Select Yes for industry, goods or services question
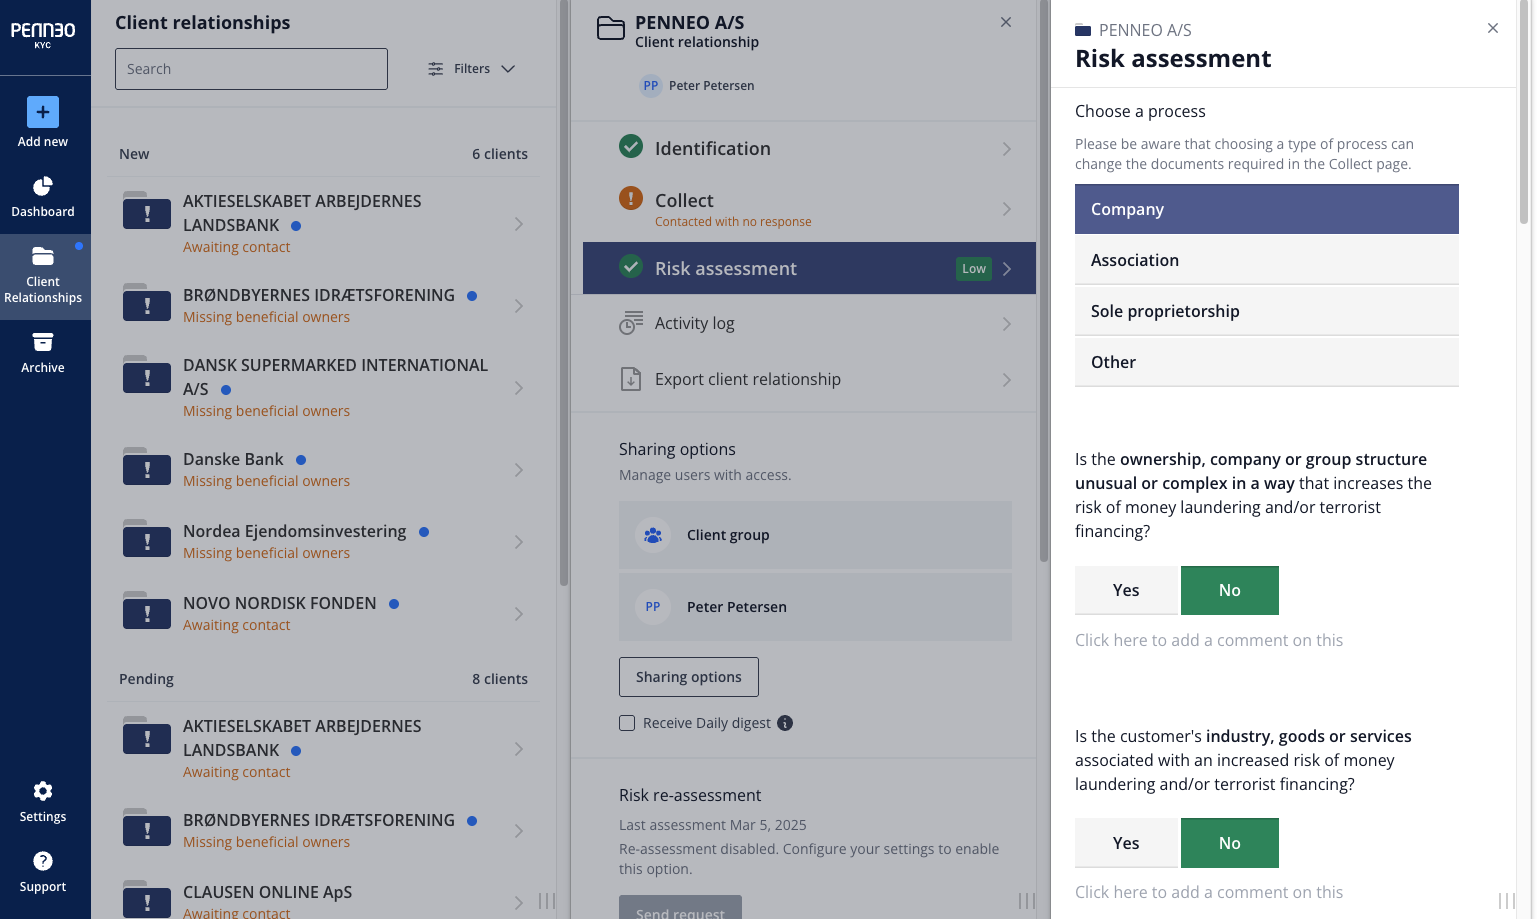This screenshot has height=919, width=1537. [x=1127, y=843]
